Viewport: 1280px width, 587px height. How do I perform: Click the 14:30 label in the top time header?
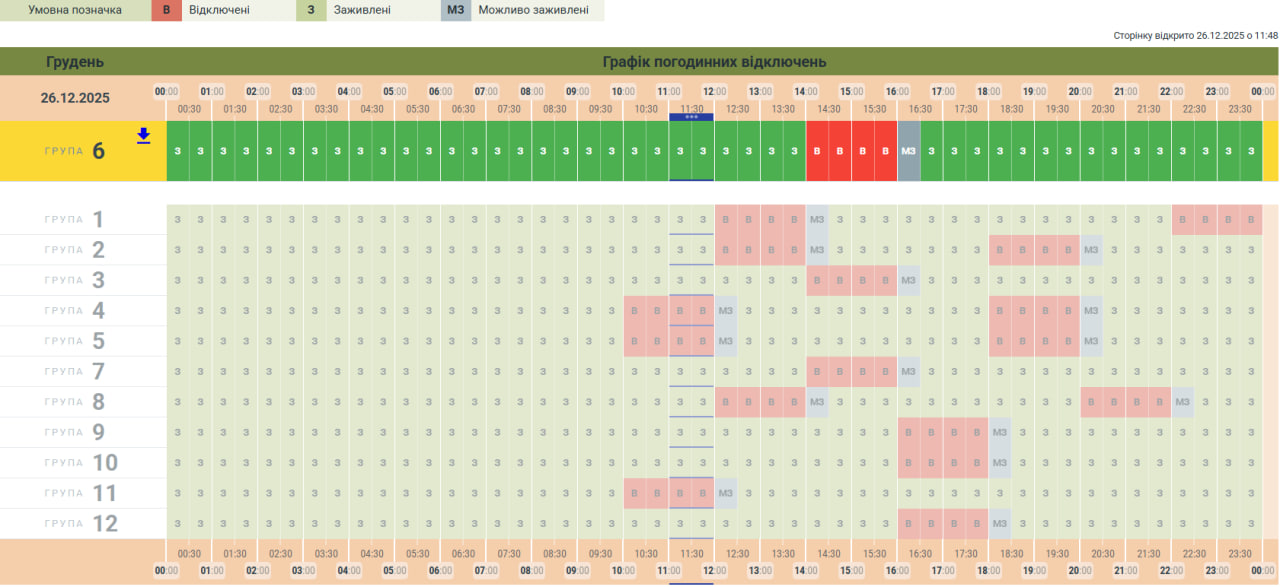tap(829, 109)
